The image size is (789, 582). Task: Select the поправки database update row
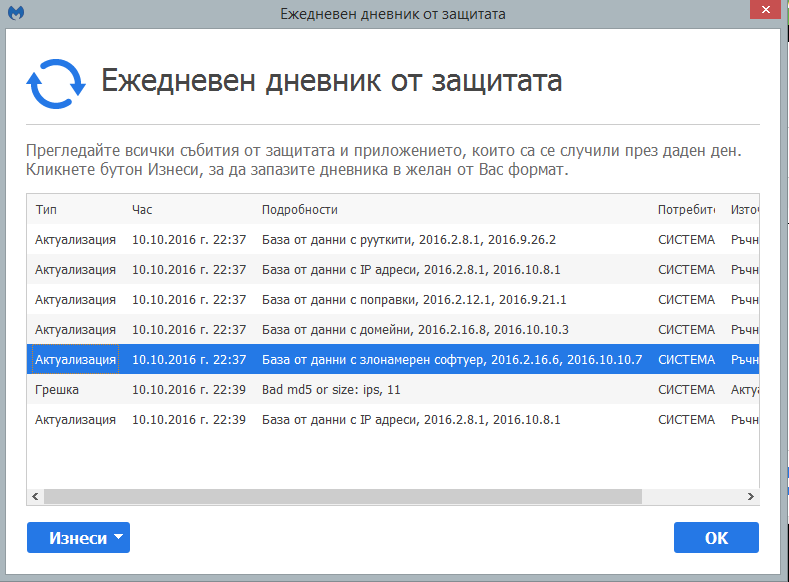(x=393, y=300)
